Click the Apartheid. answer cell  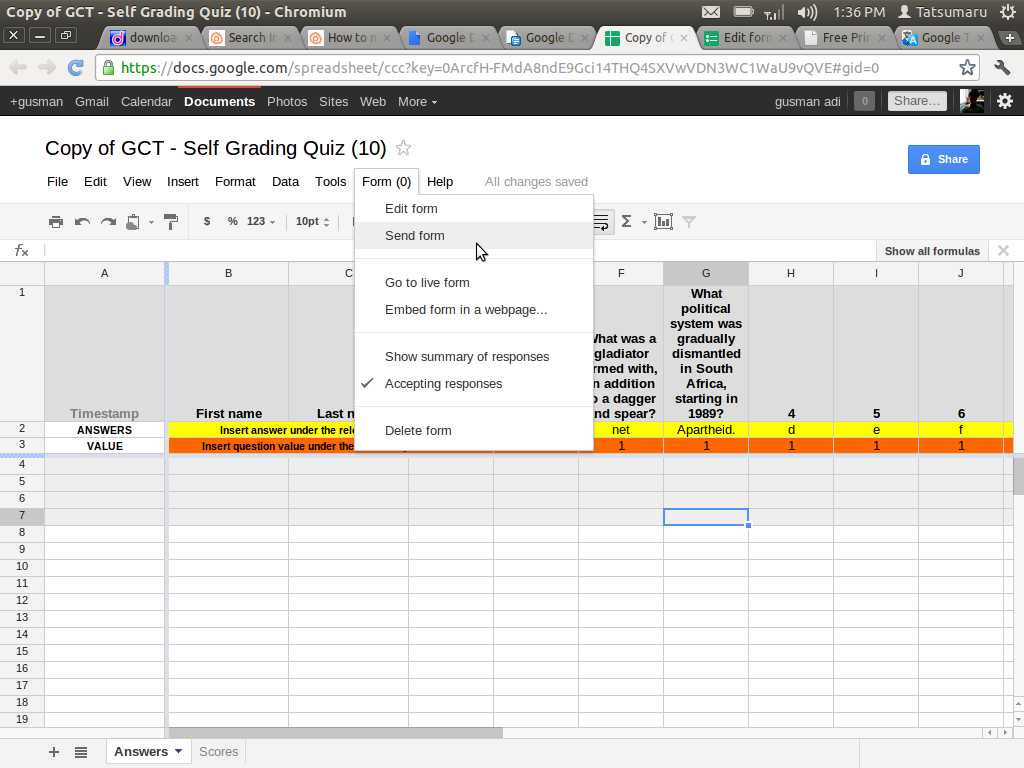pyautogui.click(x=706, y=430)
